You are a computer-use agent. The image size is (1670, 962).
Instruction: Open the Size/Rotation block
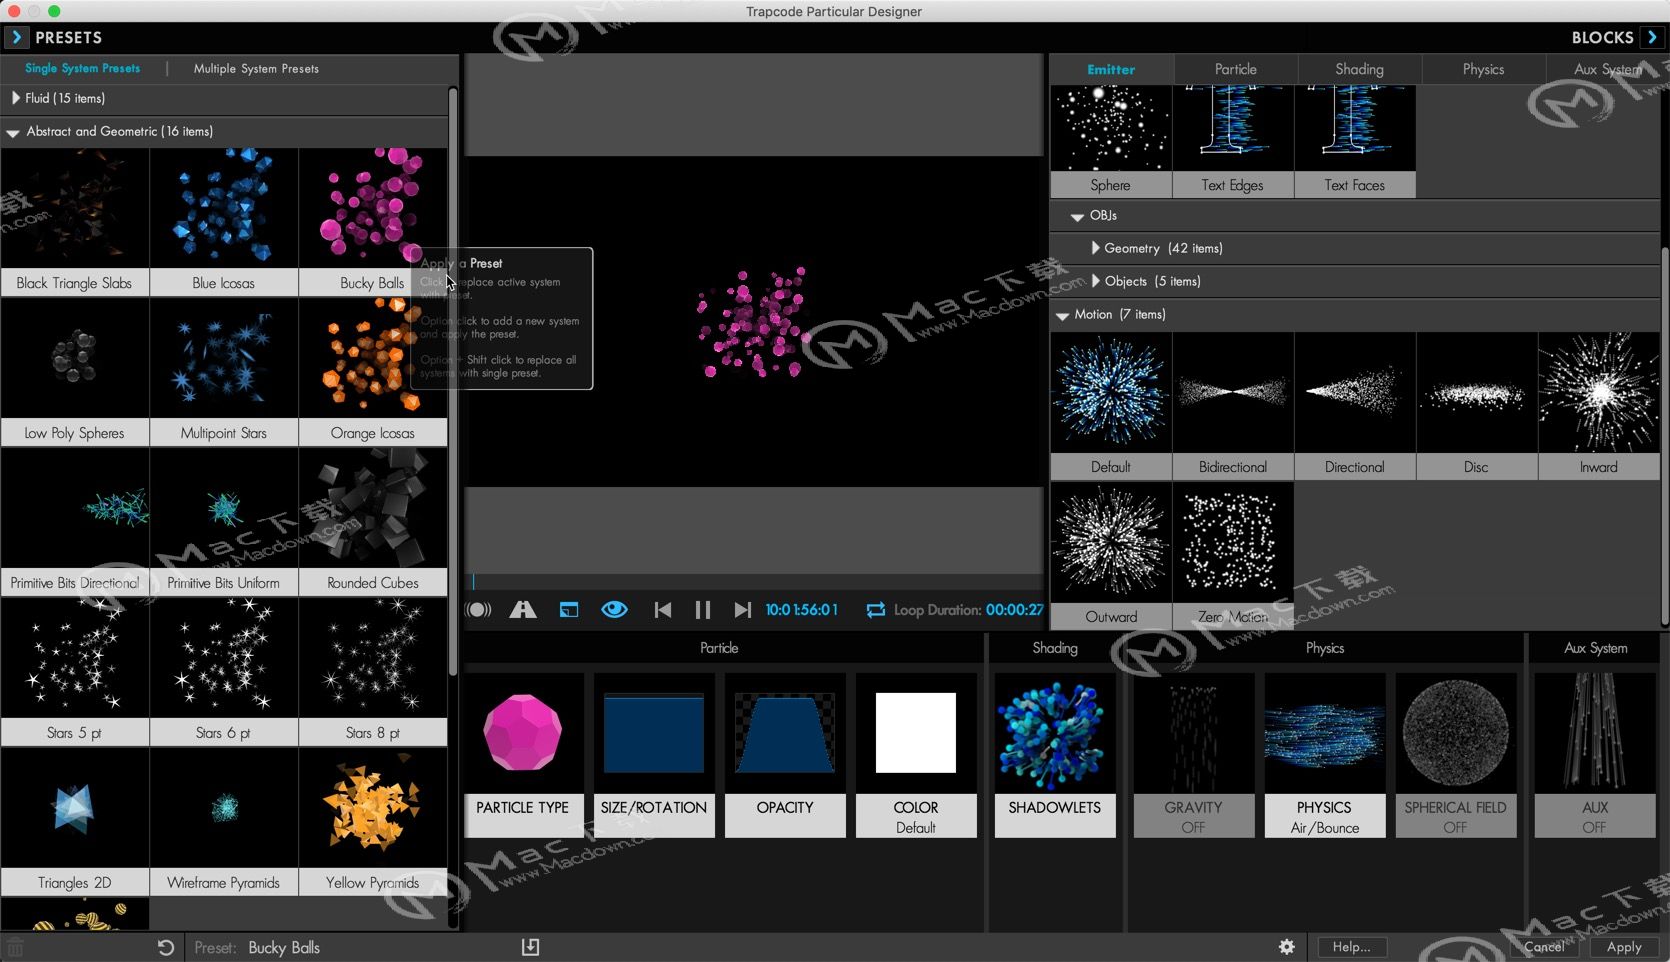coord(654,755)
